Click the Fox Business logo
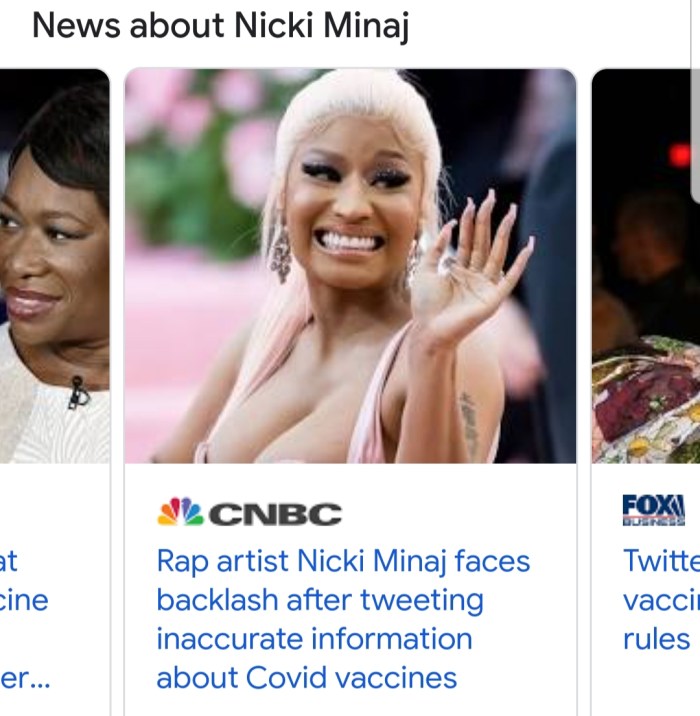 (654, 510)
